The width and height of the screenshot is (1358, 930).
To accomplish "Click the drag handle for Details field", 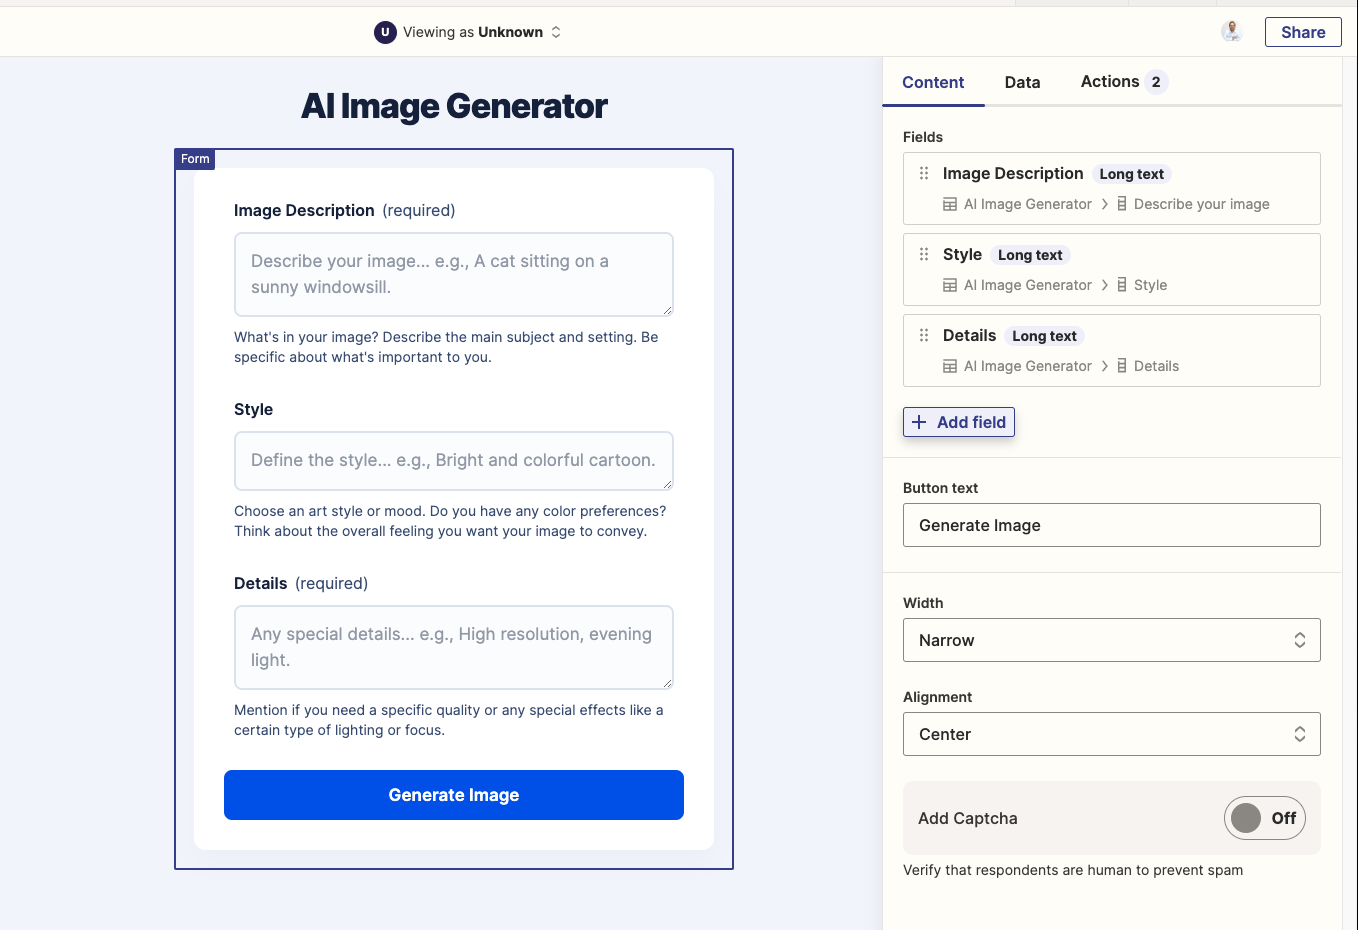I will pos(924,335).
